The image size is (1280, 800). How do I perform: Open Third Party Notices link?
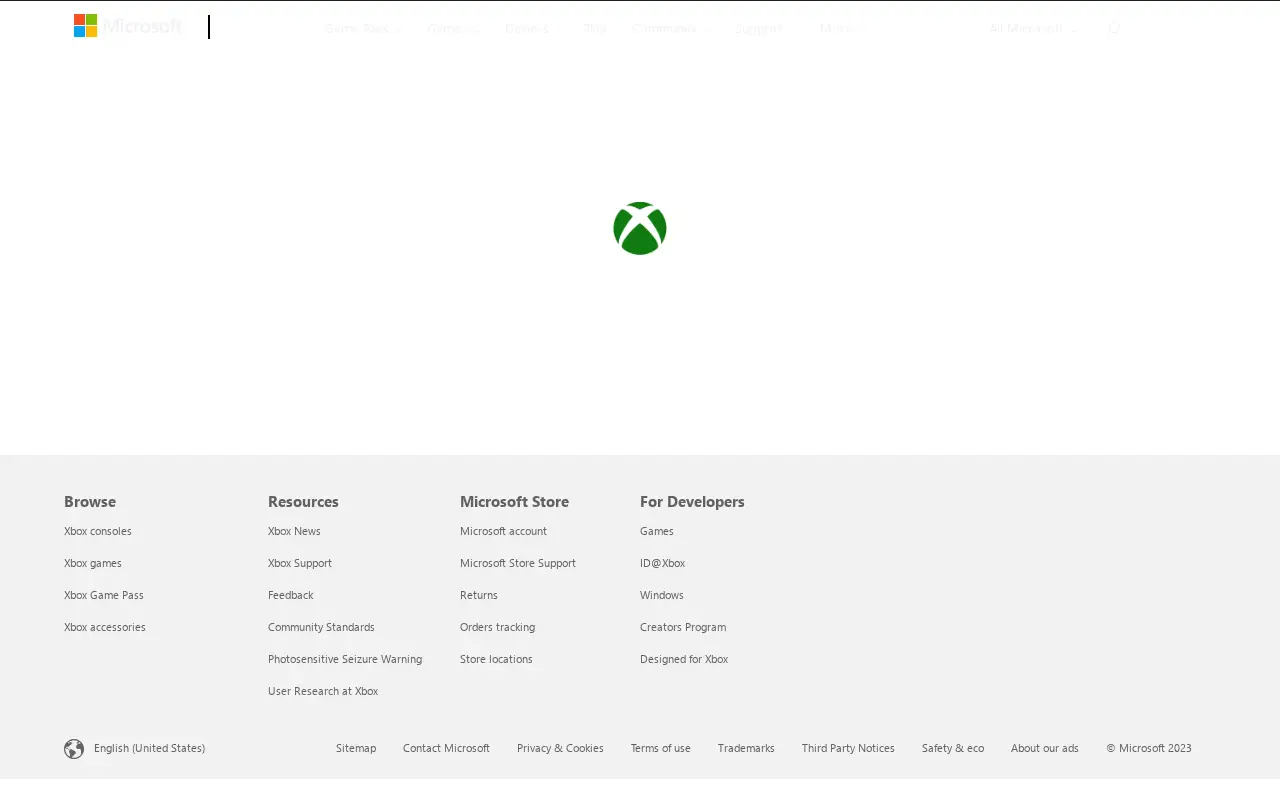pos(848,748)
